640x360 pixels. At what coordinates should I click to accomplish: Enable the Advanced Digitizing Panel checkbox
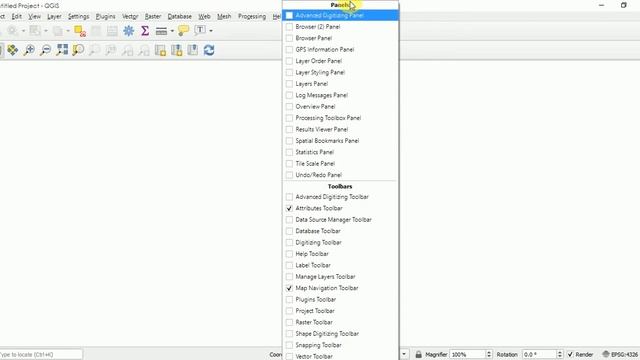pyautogui.click(x=289, y=16)
